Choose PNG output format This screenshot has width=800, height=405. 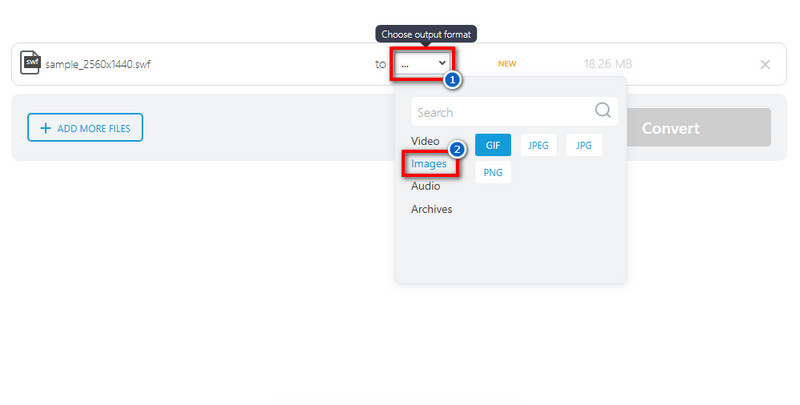coord(493,172)
